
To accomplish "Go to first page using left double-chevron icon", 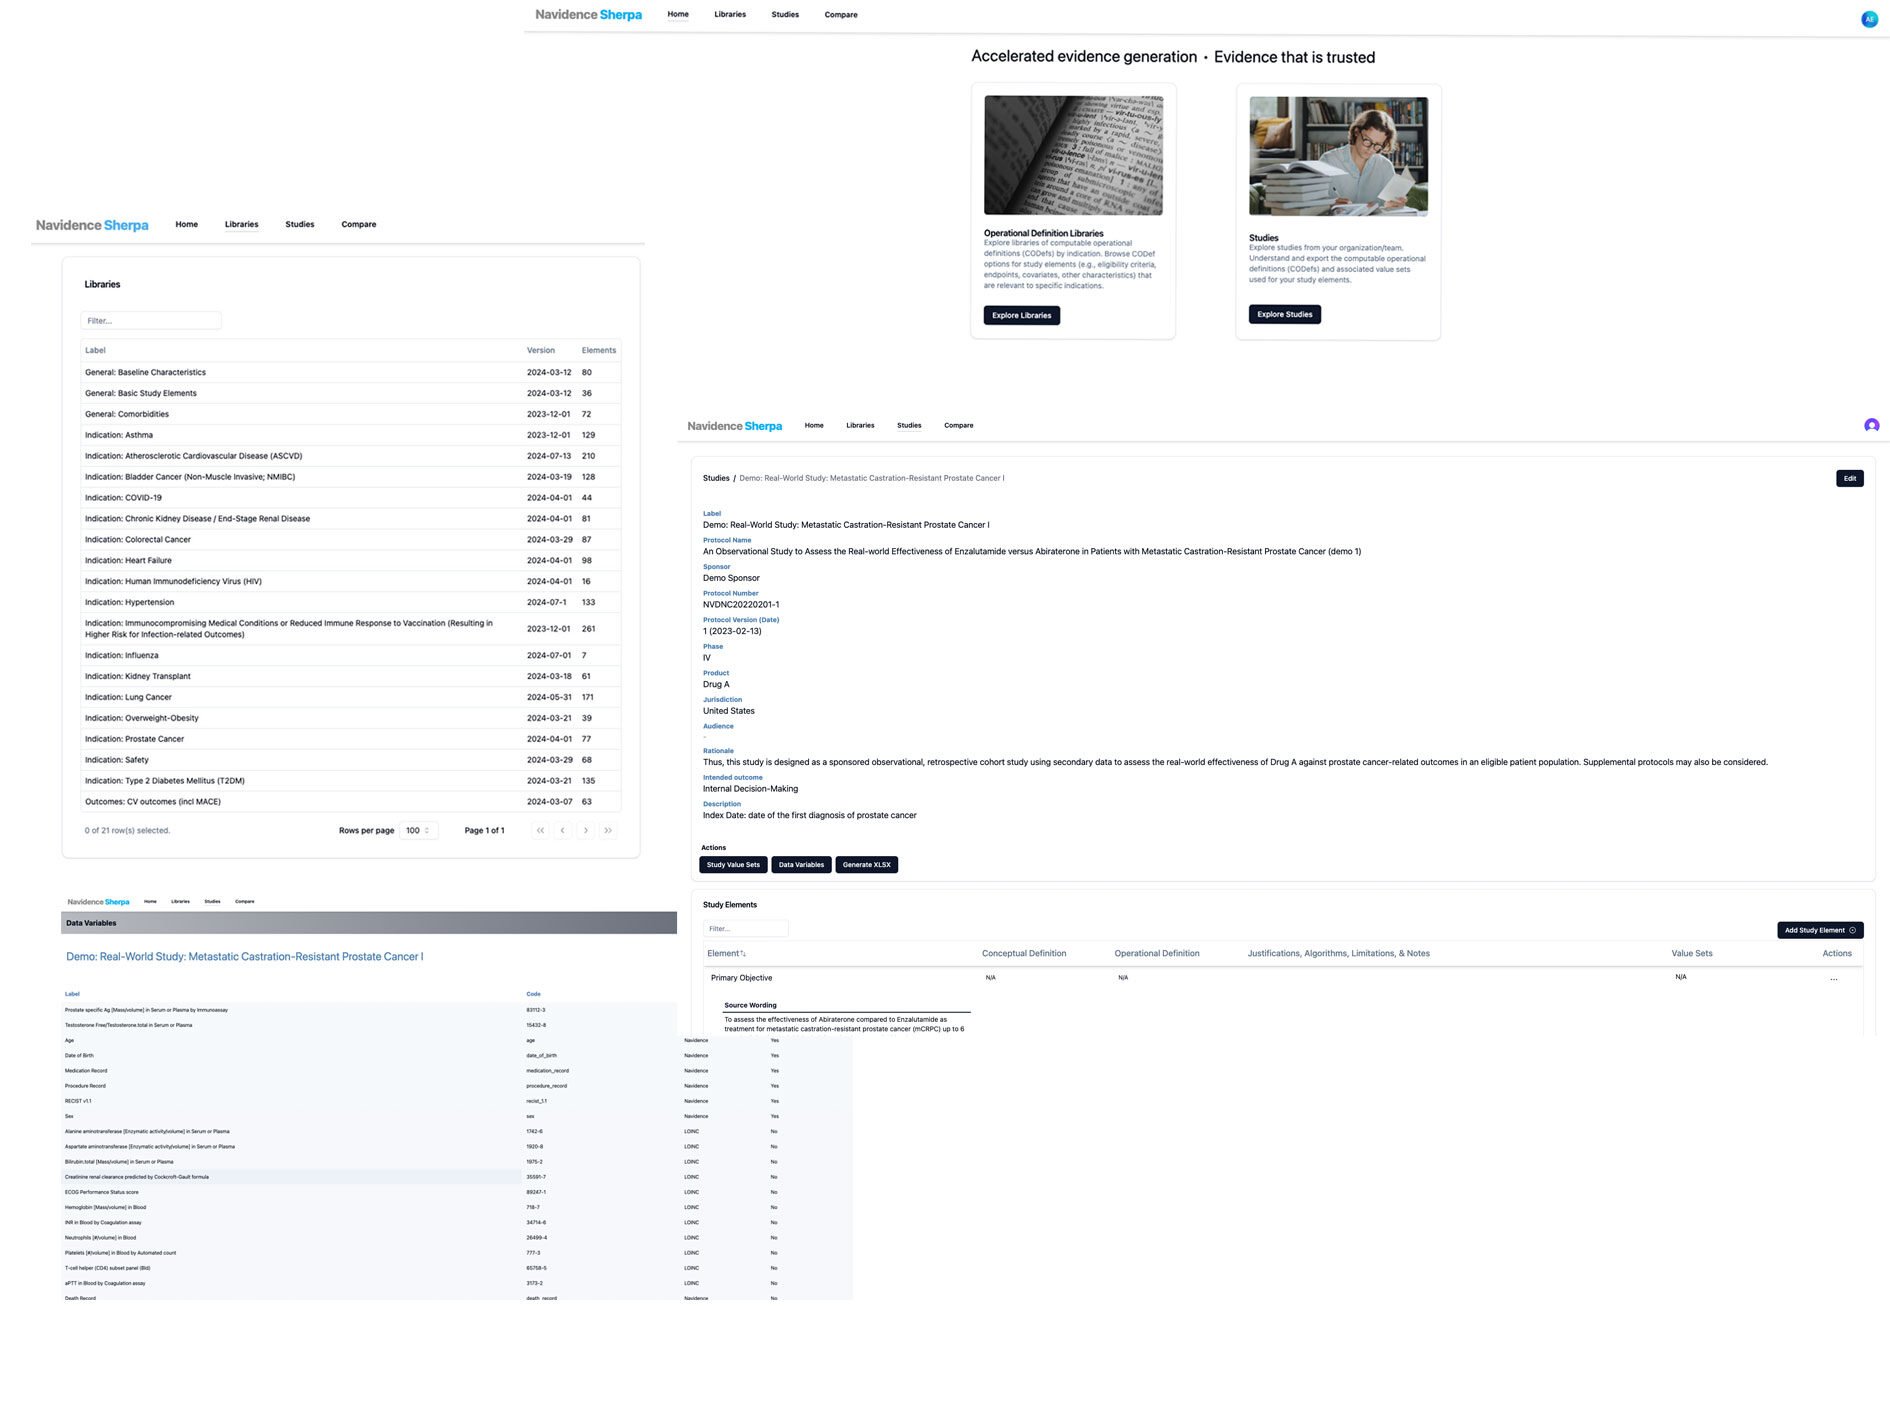I will point(540,830).
